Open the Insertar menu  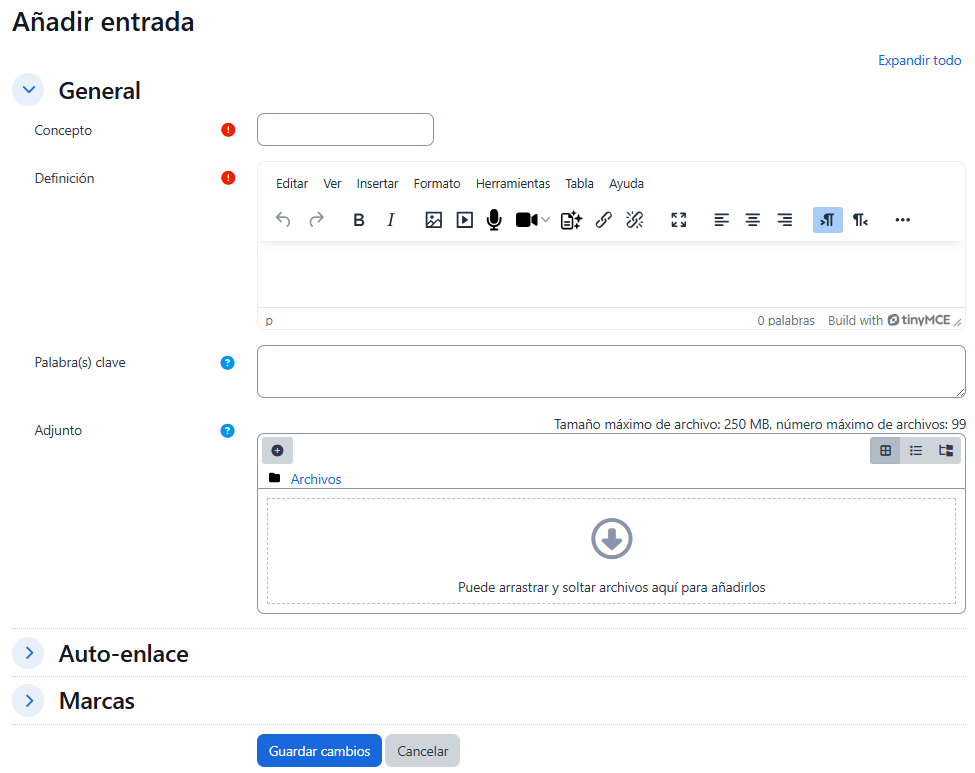[x=377, y=184]
